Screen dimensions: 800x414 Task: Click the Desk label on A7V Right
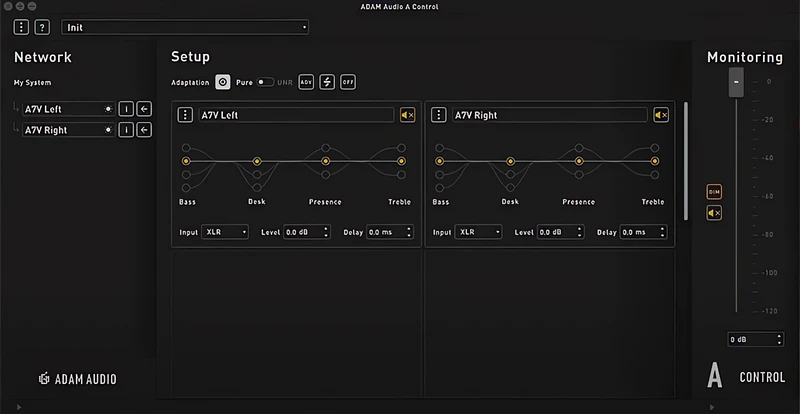click(510, 202)
